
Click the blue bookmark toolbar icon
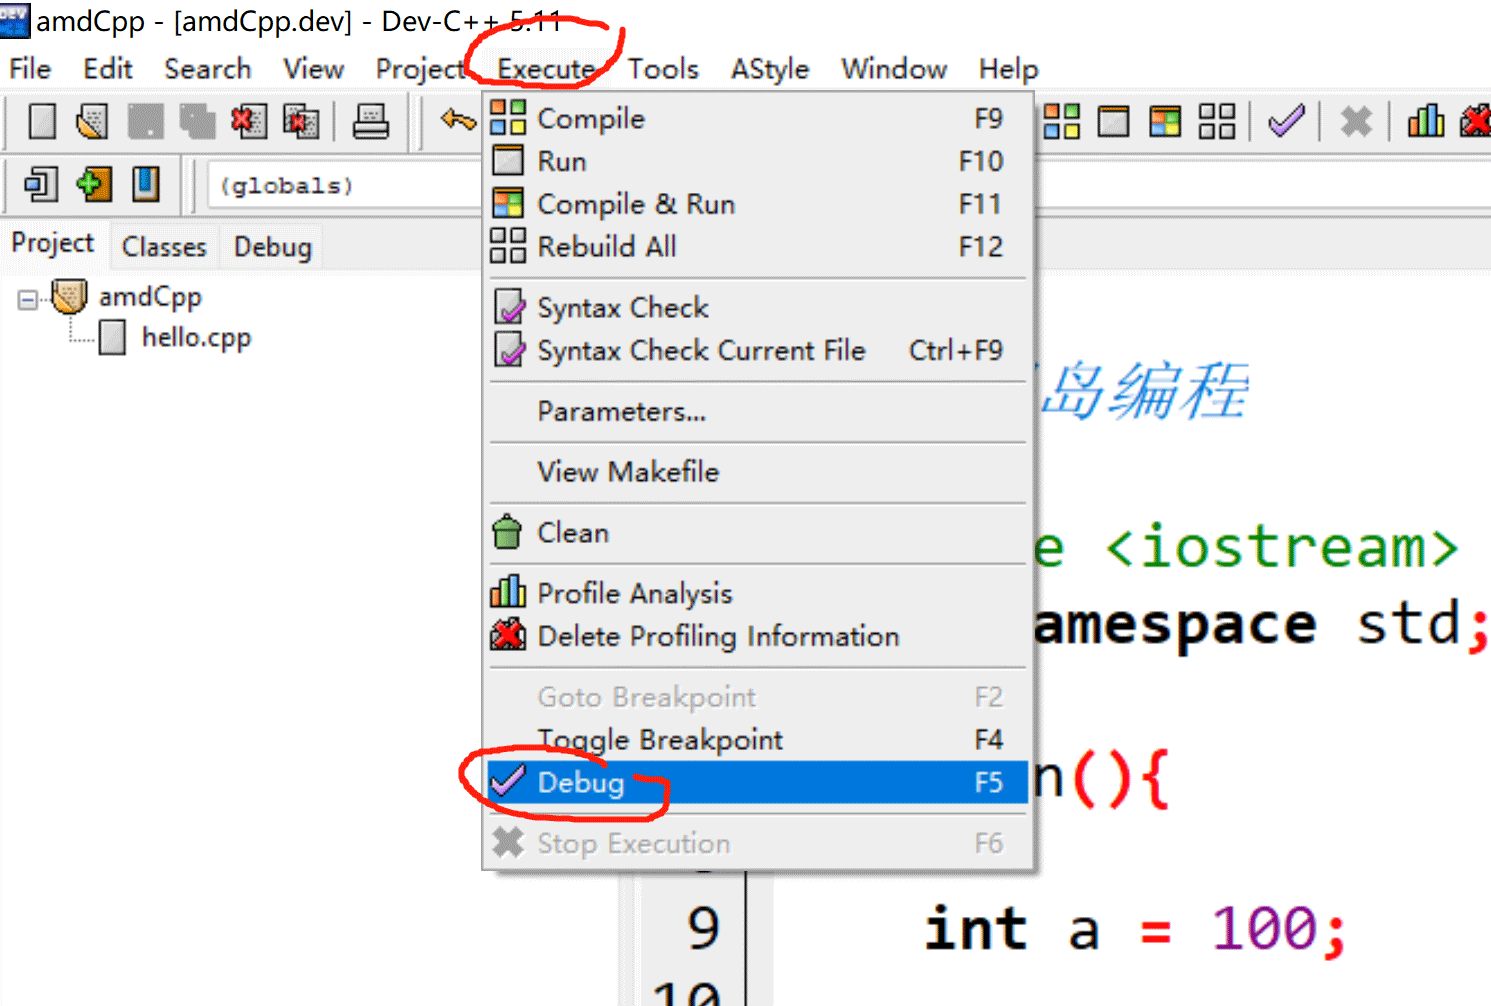coord(145,184)
